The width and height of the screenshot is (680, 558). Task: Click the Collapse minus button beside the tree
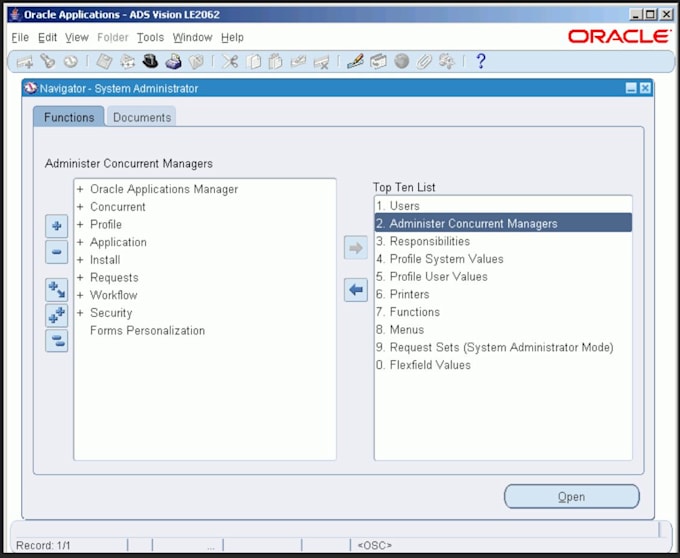[56, 252]
